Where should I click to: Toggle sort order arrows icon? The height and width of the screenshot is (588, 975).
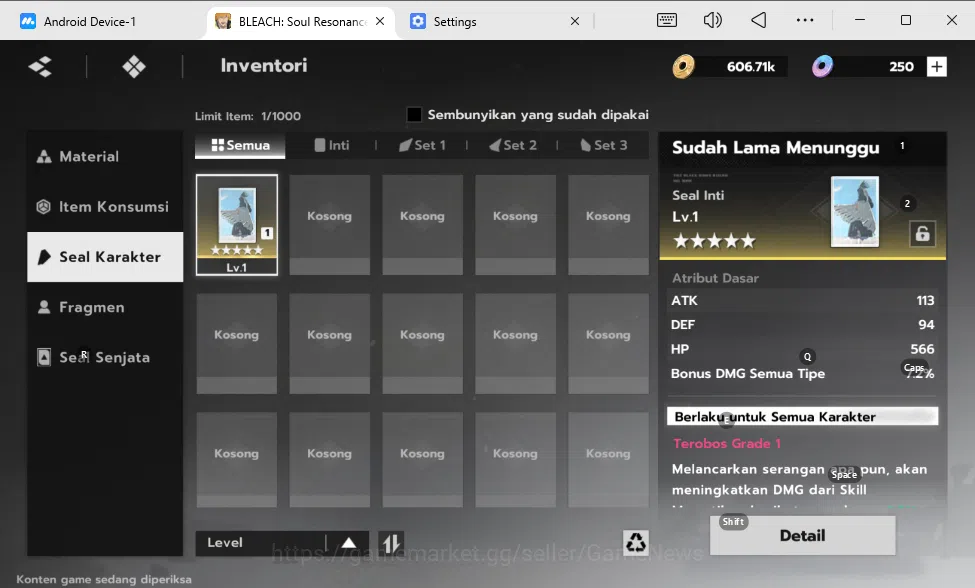tap(391, 543)
